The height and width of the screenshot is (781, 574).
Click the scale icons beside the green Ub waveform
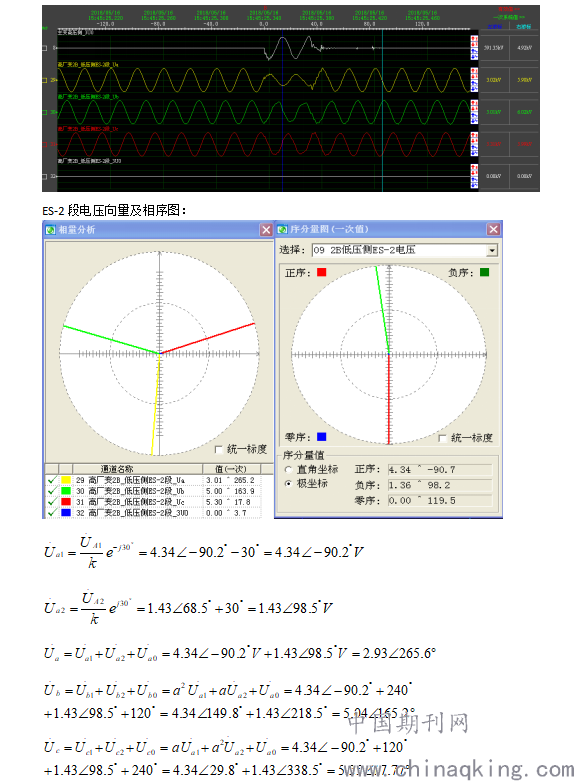[474, 113]
